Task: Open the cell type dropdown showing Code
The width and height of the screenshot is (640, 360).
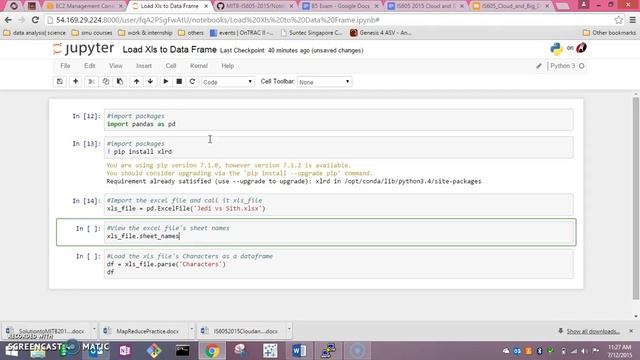Action: [x=228, y=82]
